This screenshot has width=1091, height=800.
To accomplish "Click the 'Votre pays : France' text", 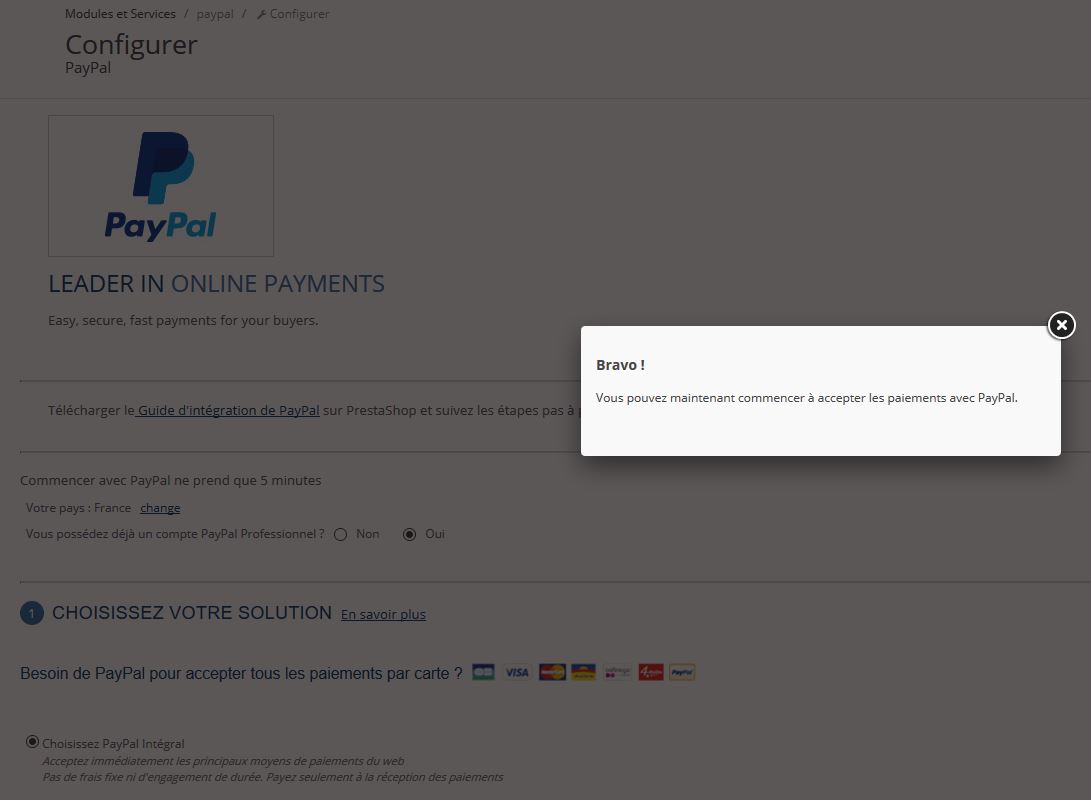I will (x=79, y=508).
